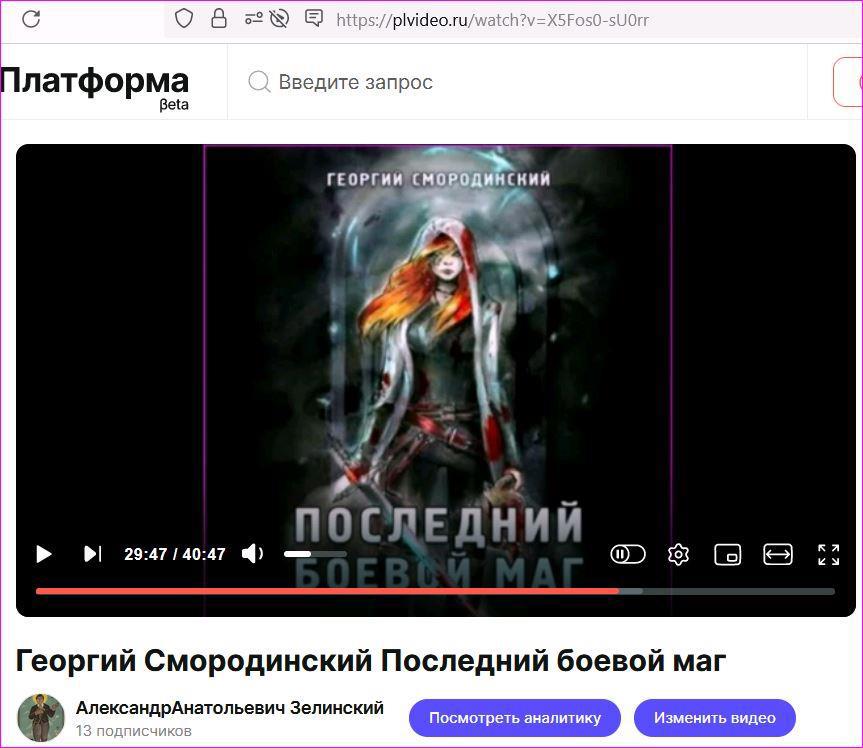Open channel АлександрАнатольевич Зелинский
This screenshot has height=748, width=863.
[x=230, y=708]
